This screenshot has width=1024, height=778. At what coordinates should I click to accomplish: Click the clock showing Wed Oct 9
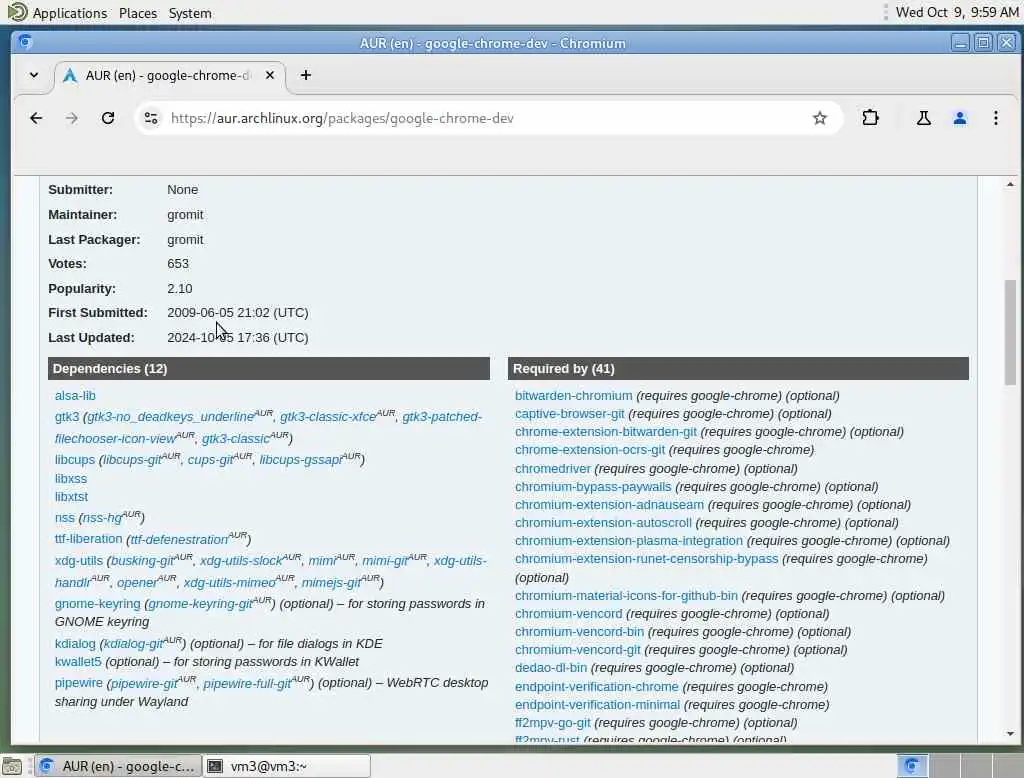[x=956, y=12]
